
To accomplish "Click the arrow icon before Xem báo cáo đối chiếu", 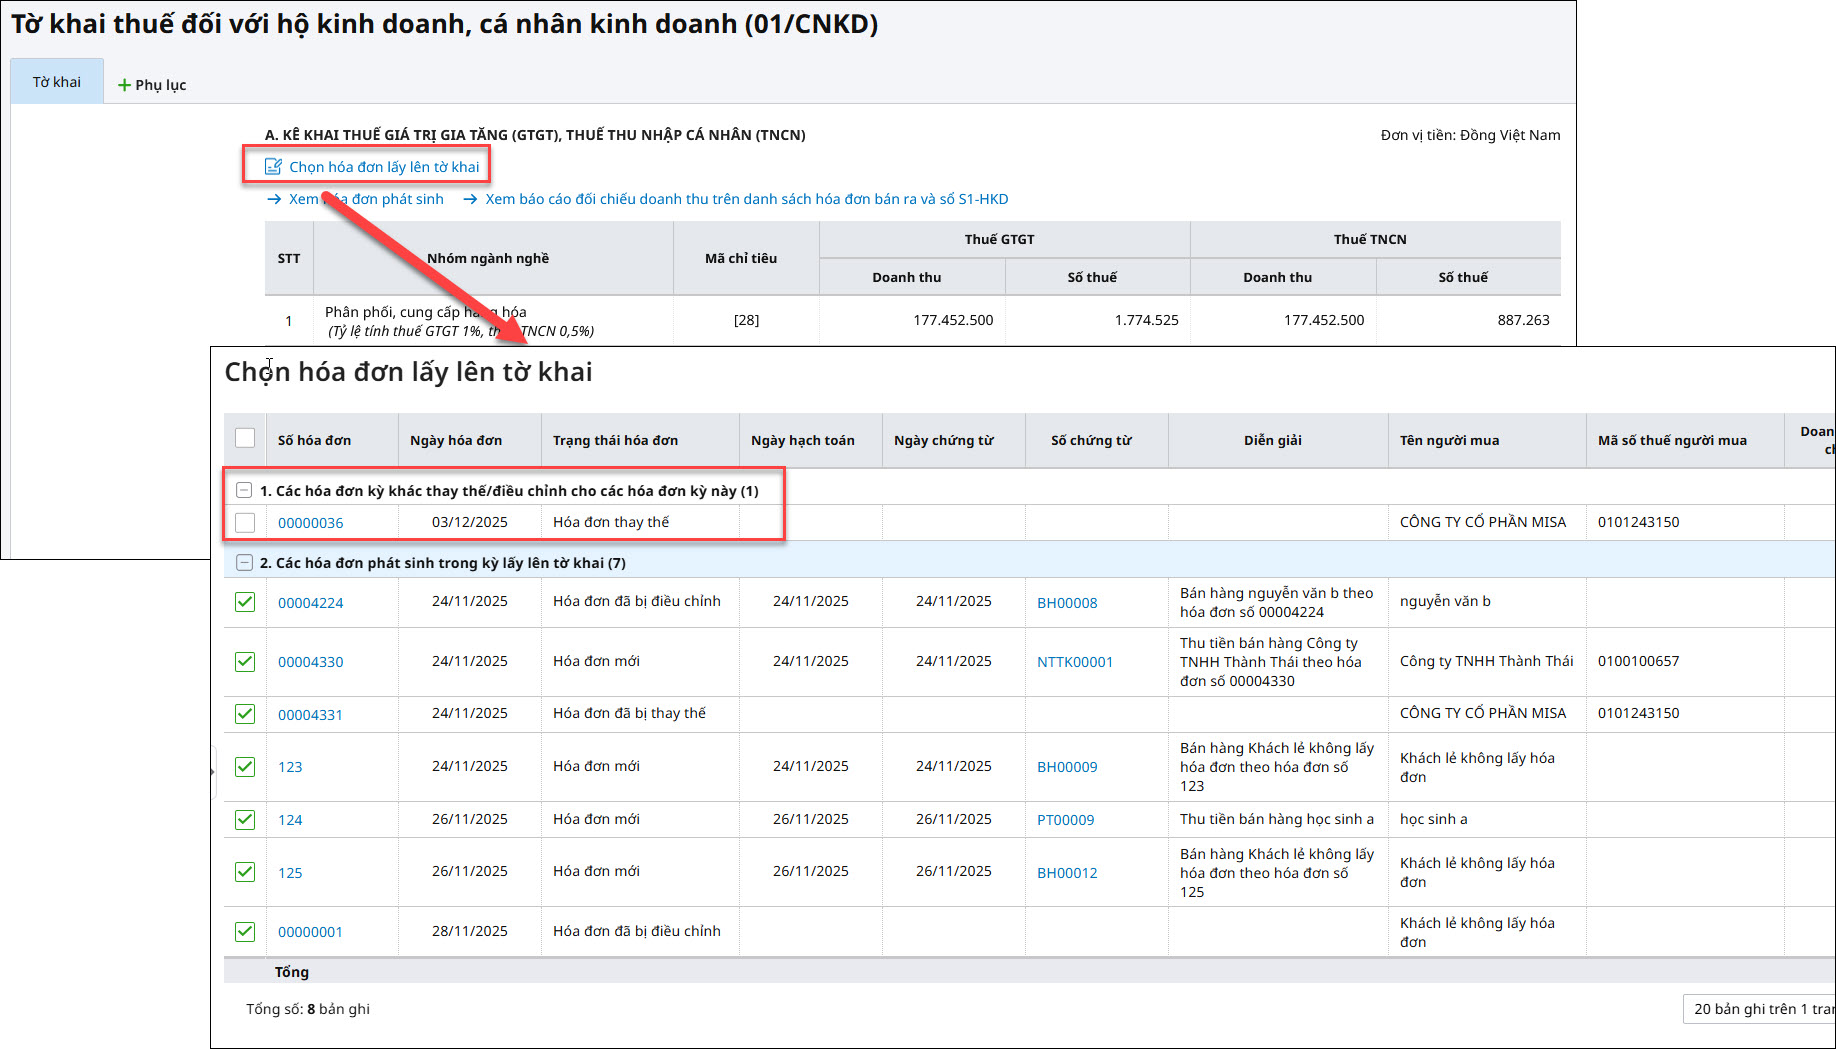I will coord(470,199).
